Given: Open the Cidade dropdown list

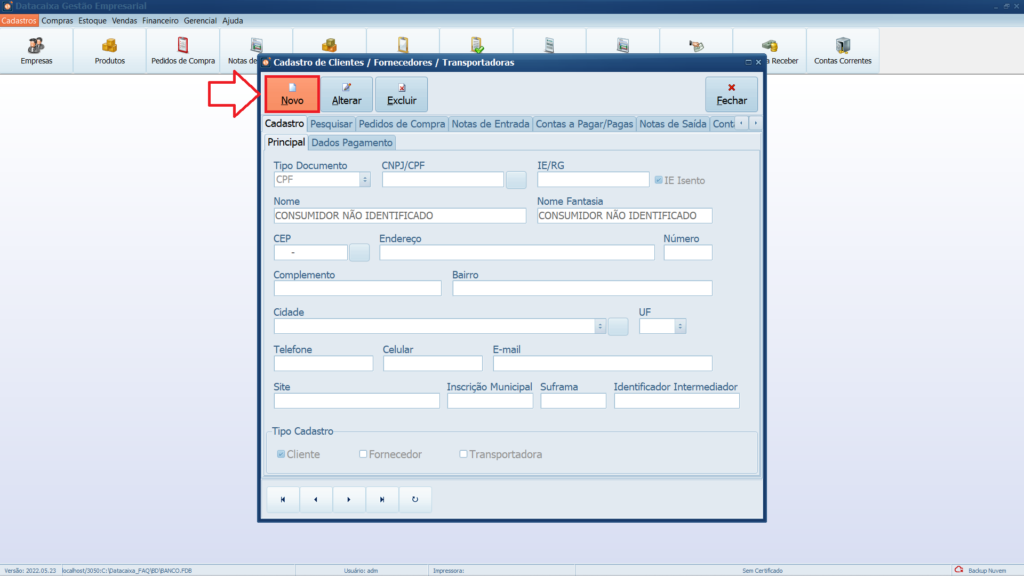Looking at the screenshot, I should coord(600,326).
